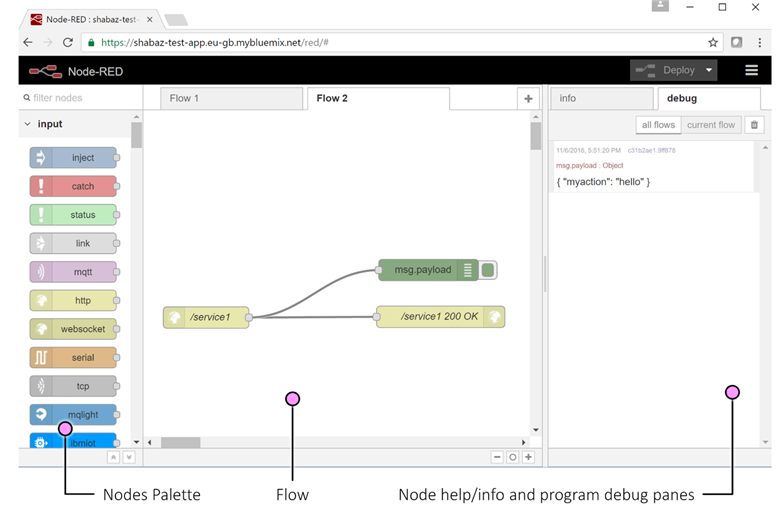The width and height of the screenshot is (784, 509).
Task: Choose the tcp node in palette
Action: pos(73,386)
